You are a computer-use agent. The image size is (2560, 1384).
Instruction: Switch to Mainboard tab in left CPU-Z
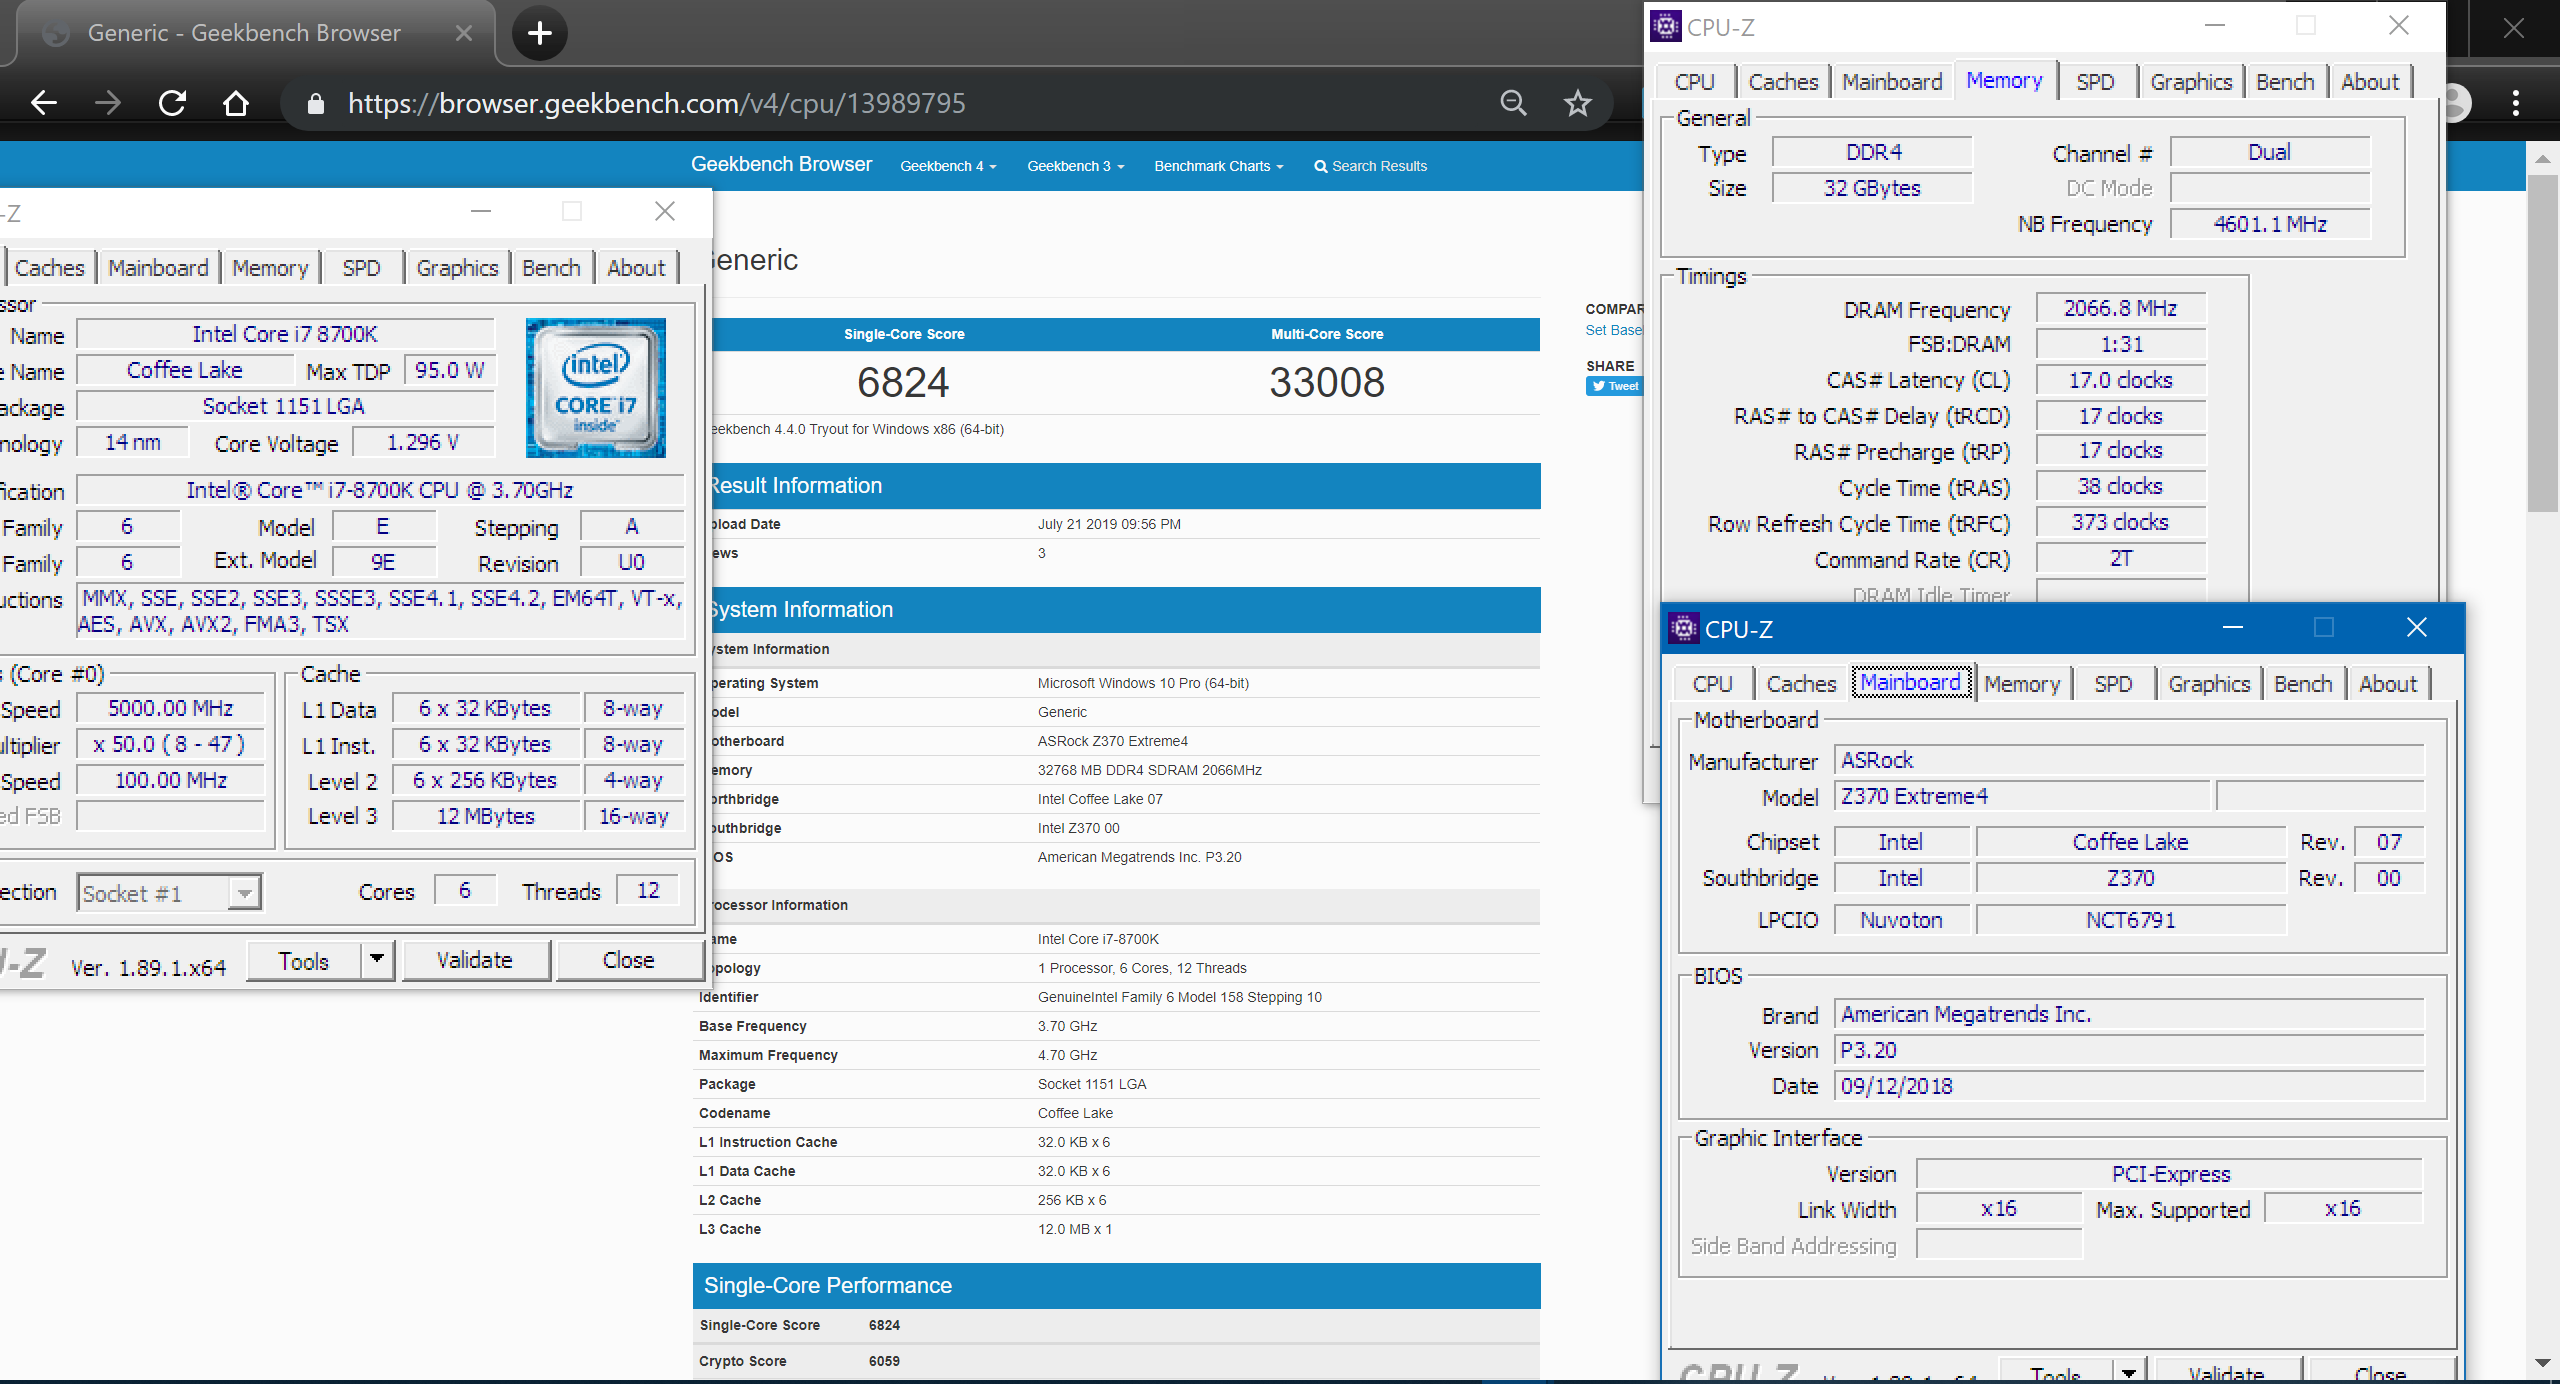158,268
